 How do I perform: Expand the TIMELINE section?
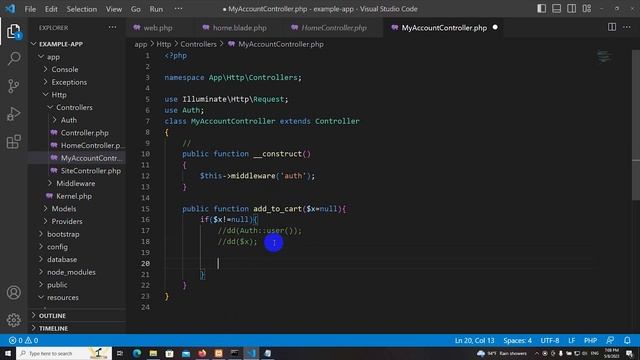tap(53, 328)
